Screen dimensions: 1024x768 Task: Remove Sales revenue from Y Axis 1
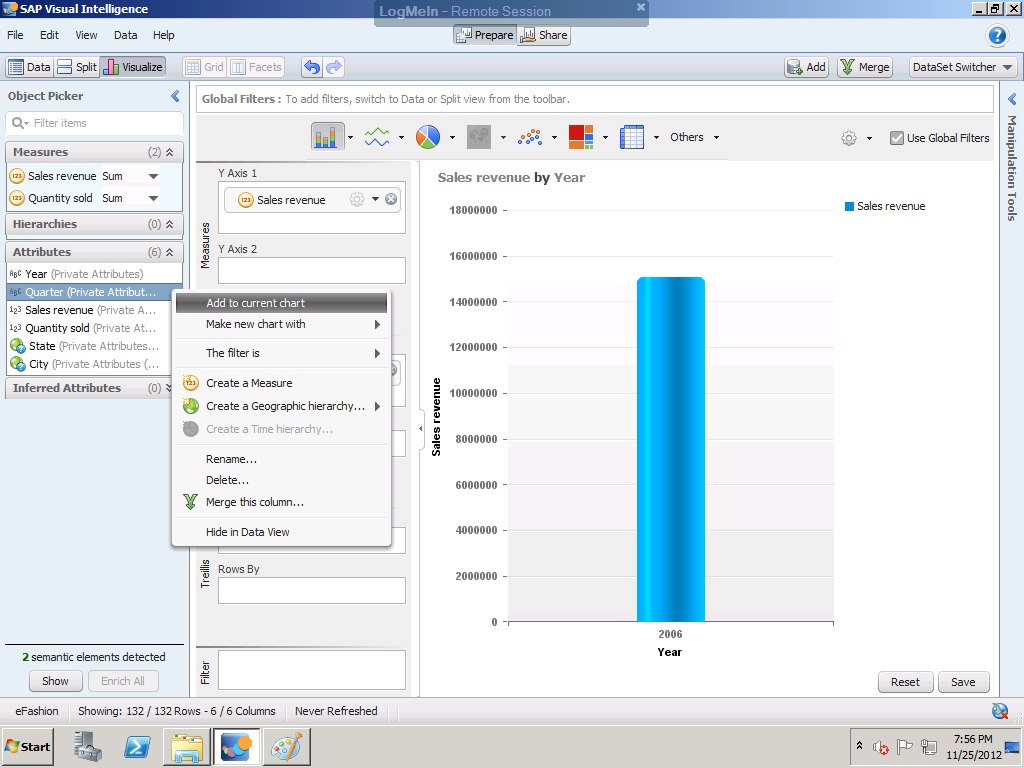(391, 199)
